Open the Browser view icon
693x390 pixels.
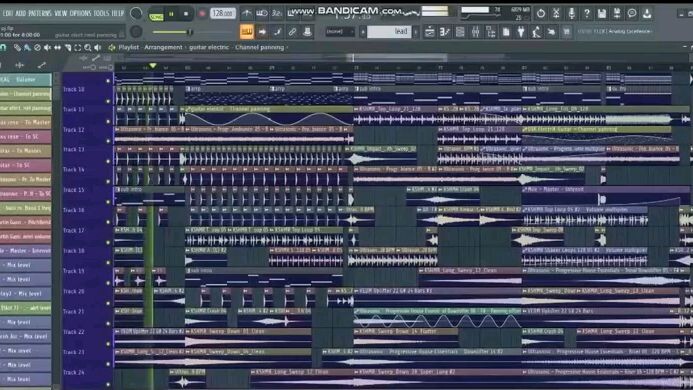(x=491, y=32)
